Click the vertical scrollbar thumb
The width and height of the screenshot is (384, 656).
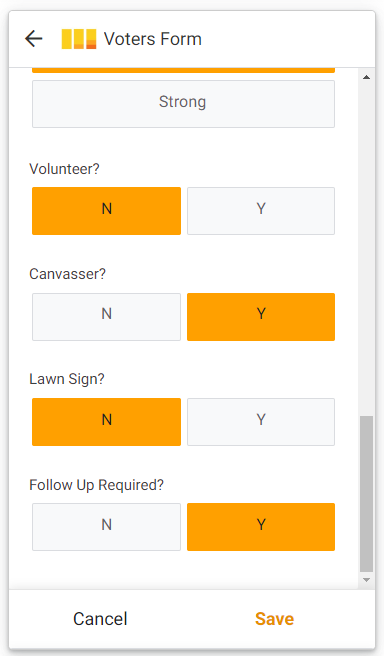[366, 494]
